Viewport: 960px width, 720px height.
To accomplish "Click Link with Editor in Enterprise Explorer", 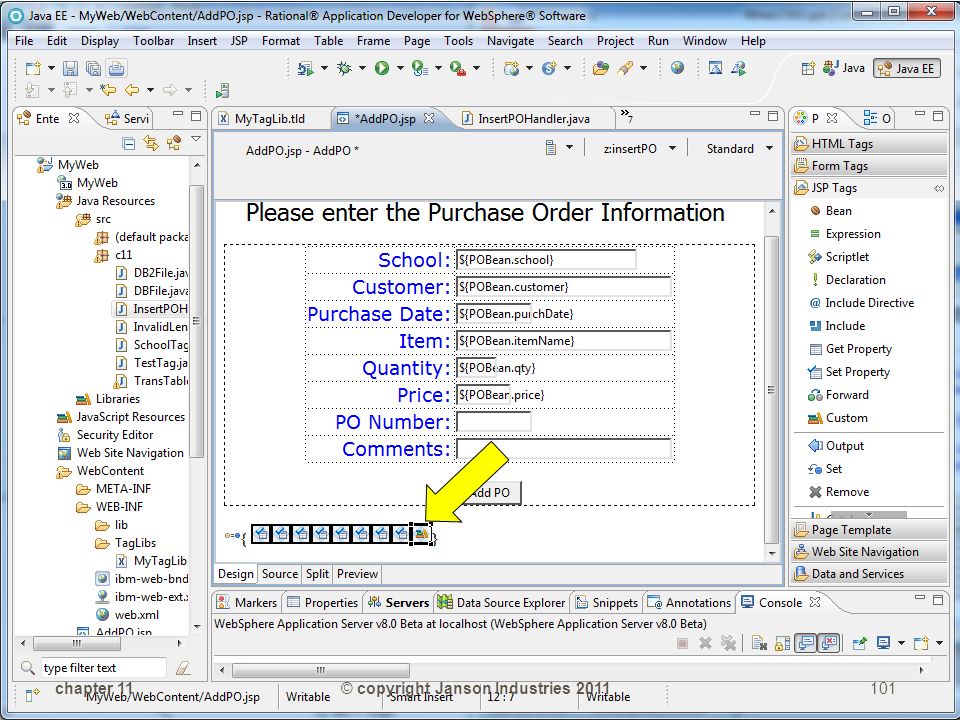I will point(151,143).
